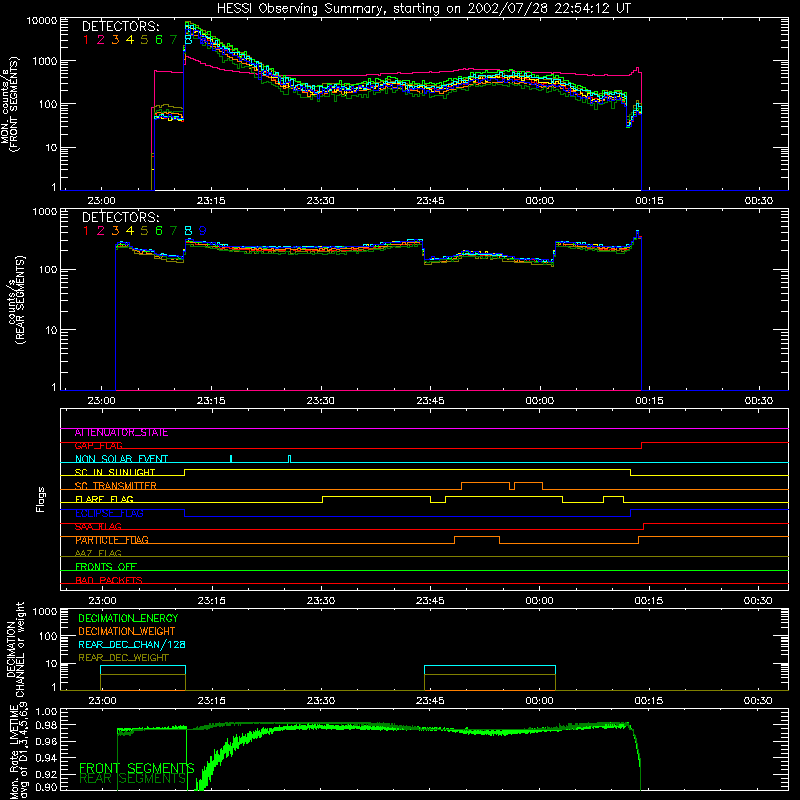Click the FRONTS_OFF flag label
Image resolution: width=800 pixels, height=800 pixels.
click(x=106, y=567)
